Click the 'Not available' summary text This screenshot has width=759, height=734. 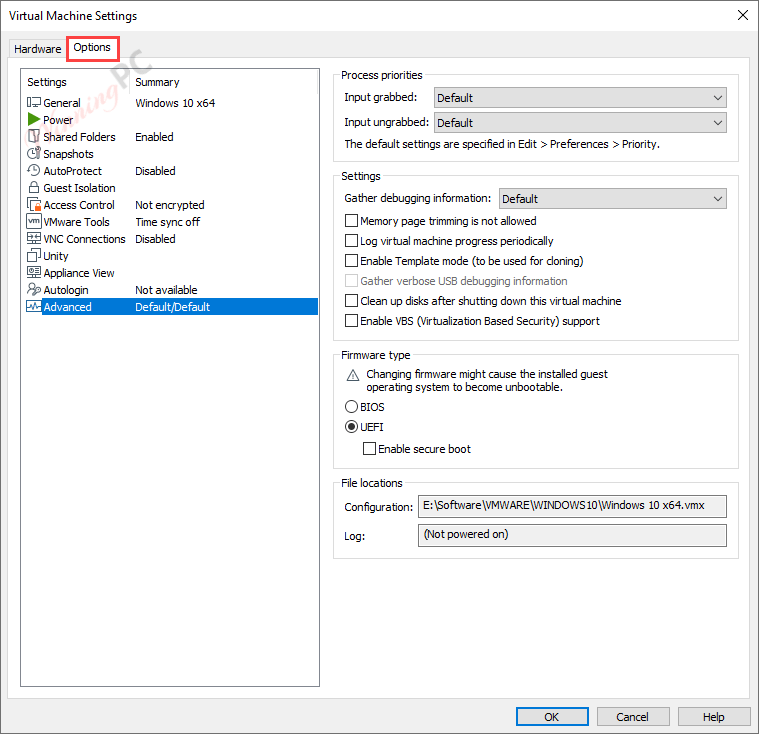pos(166,290)
